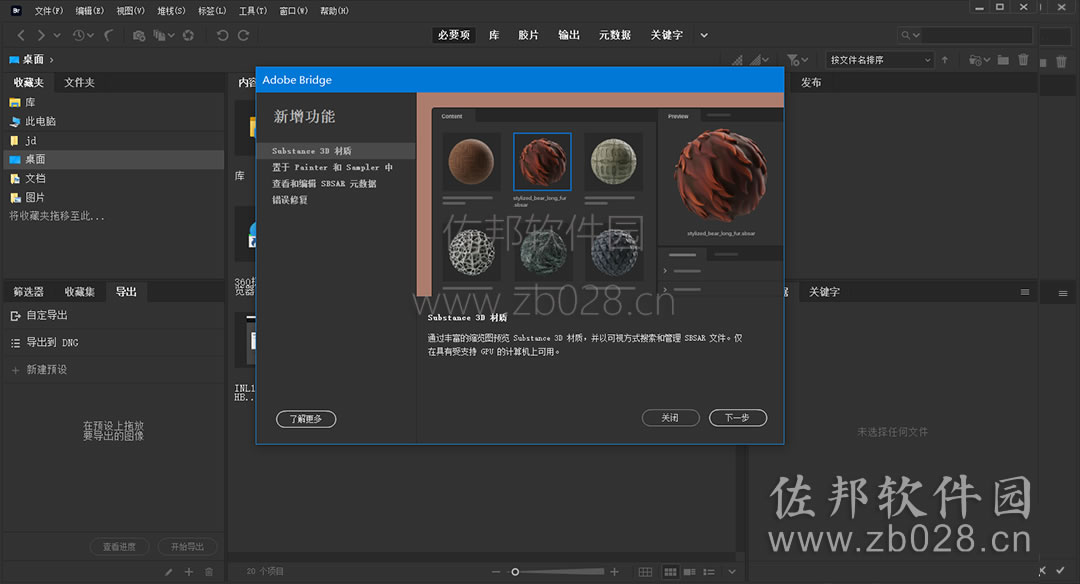Click the 桌面 breadcrumb path

coord(27,60)
